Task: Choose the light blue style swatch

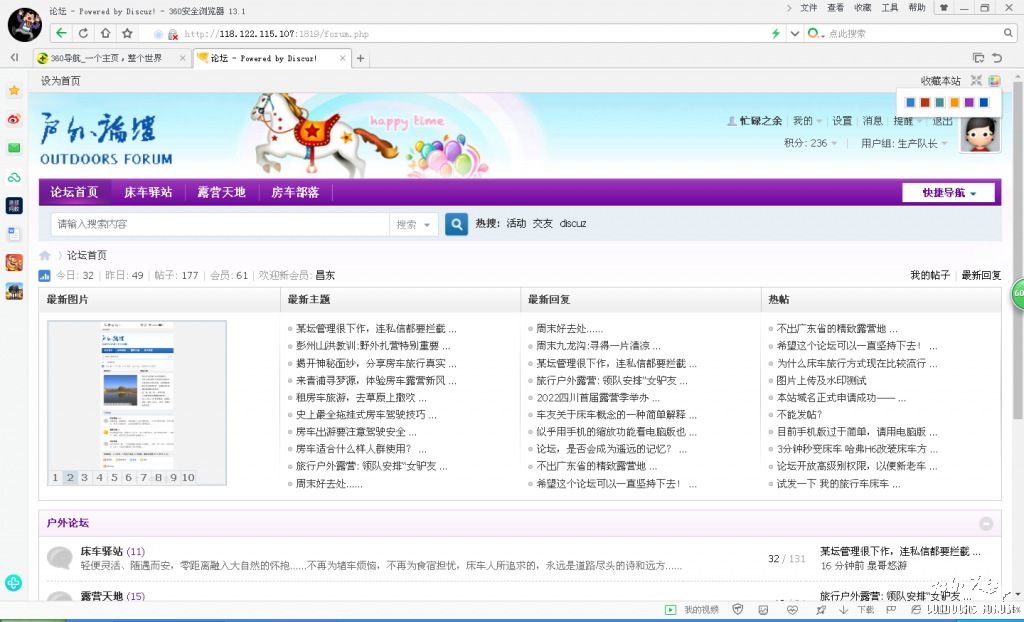Action: (x=910, y=102)
